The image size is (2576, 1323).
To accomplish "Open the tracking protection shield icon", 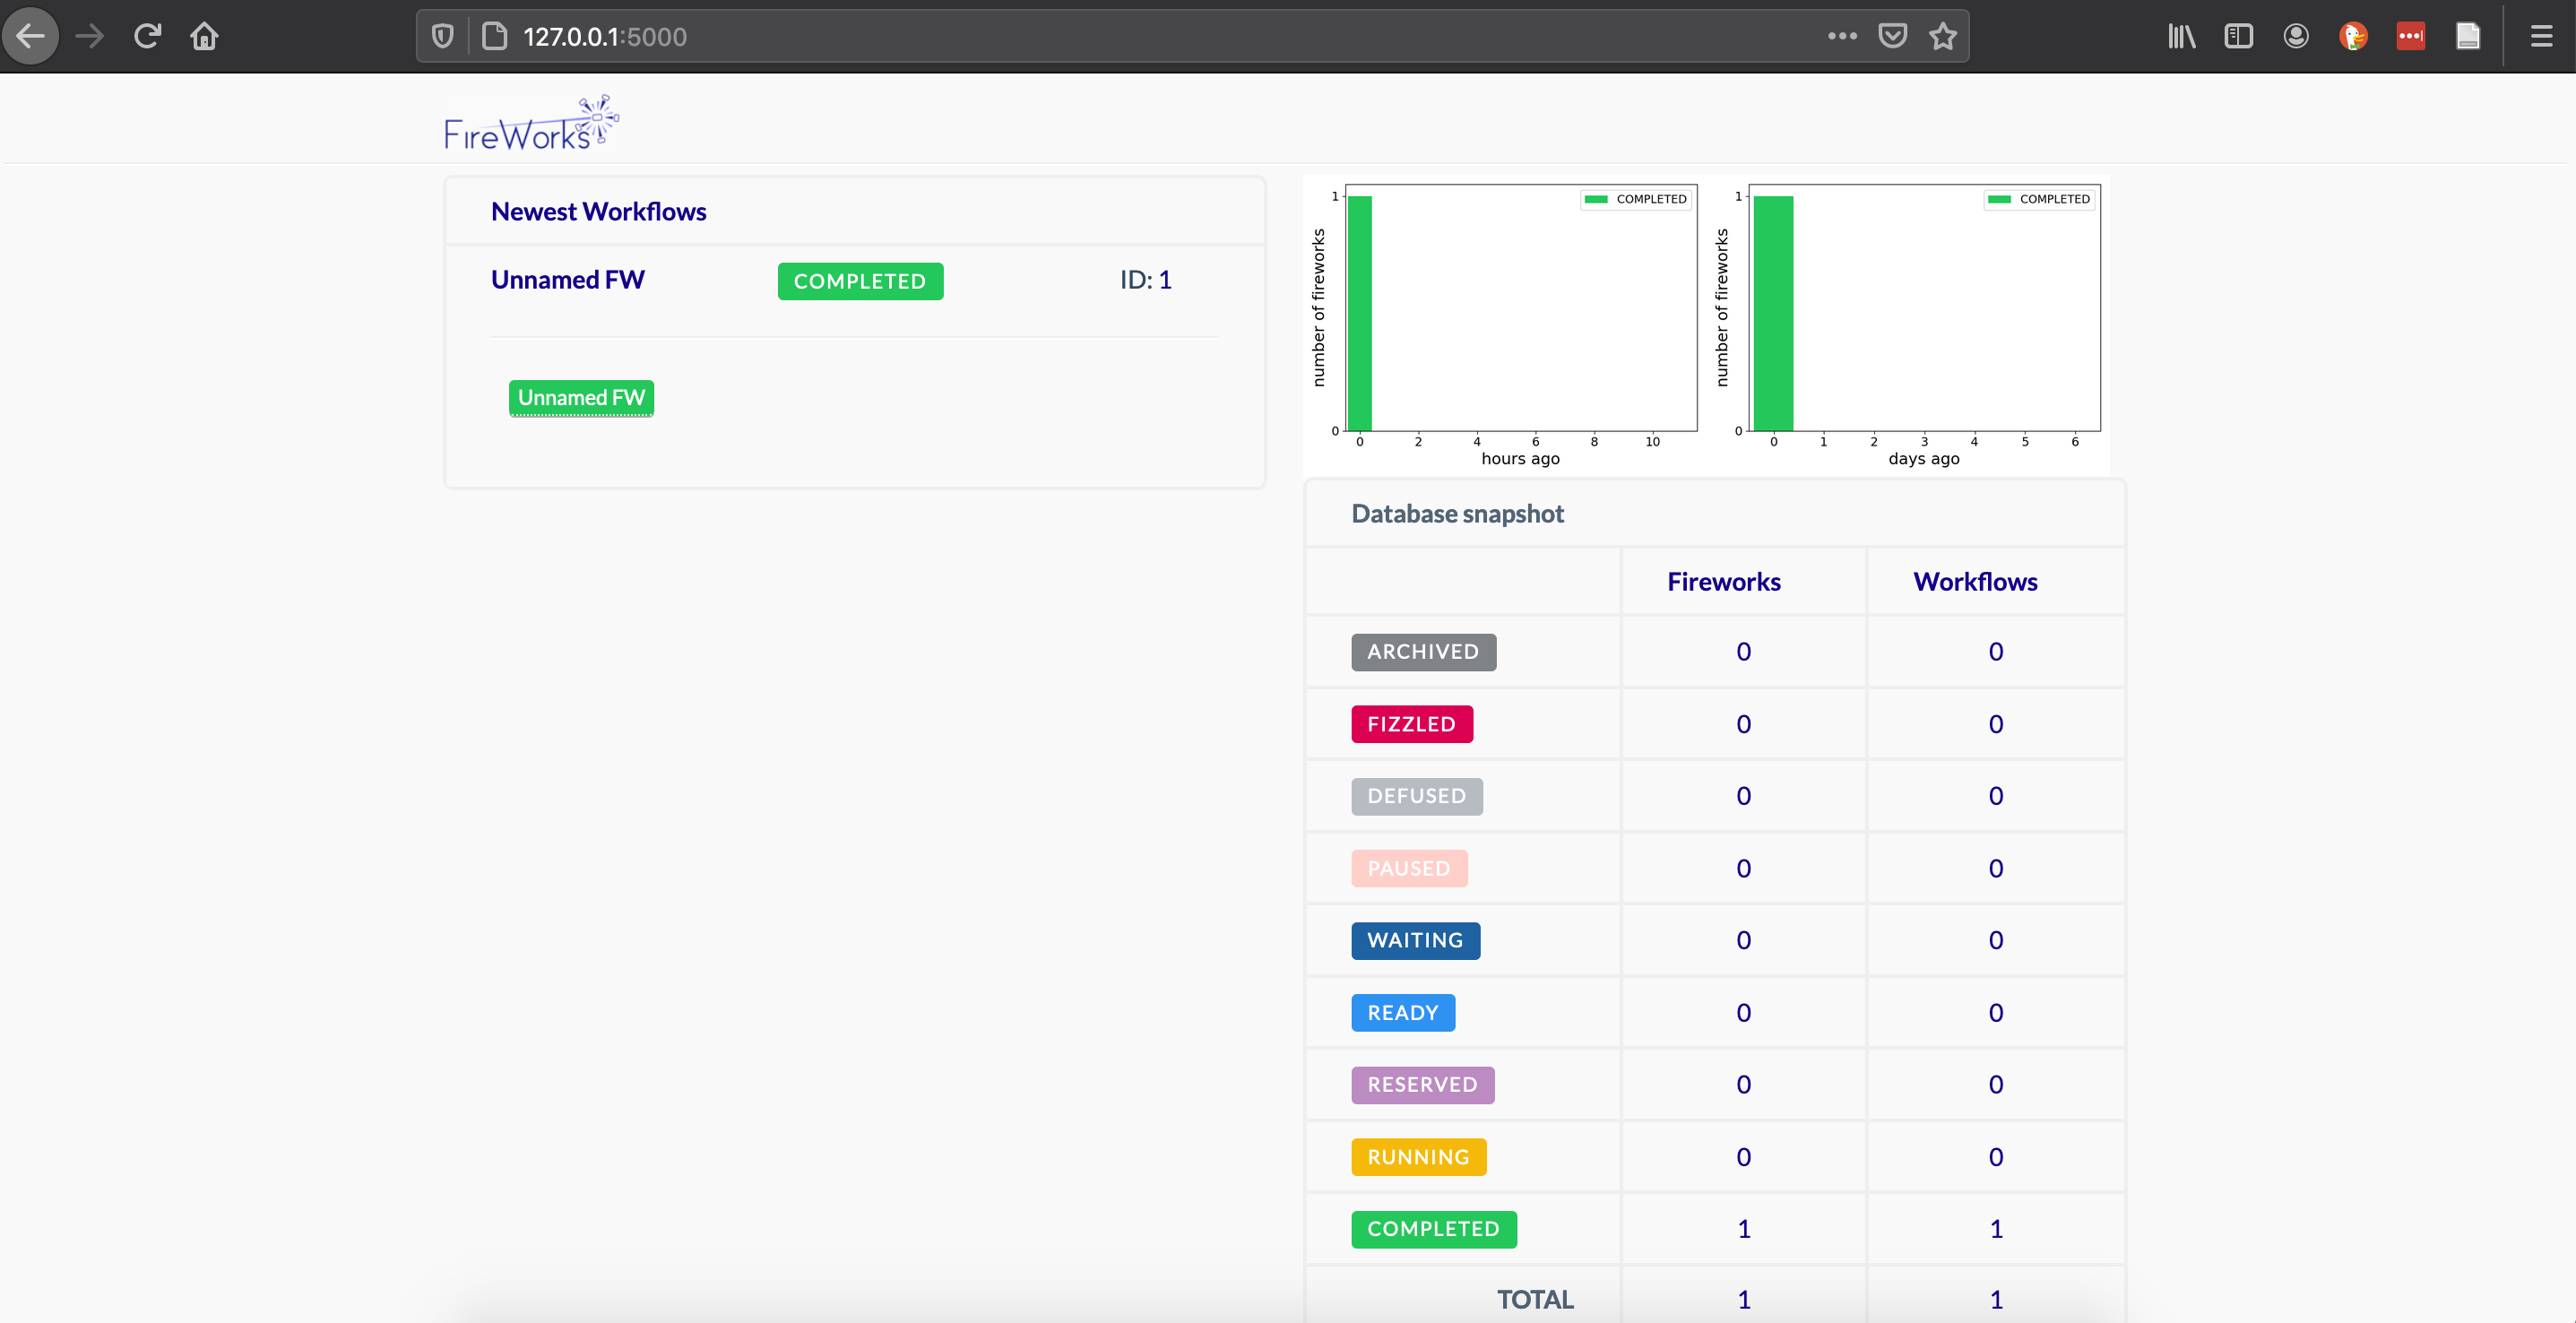I will pyautogui.click(x=443, y=36).
